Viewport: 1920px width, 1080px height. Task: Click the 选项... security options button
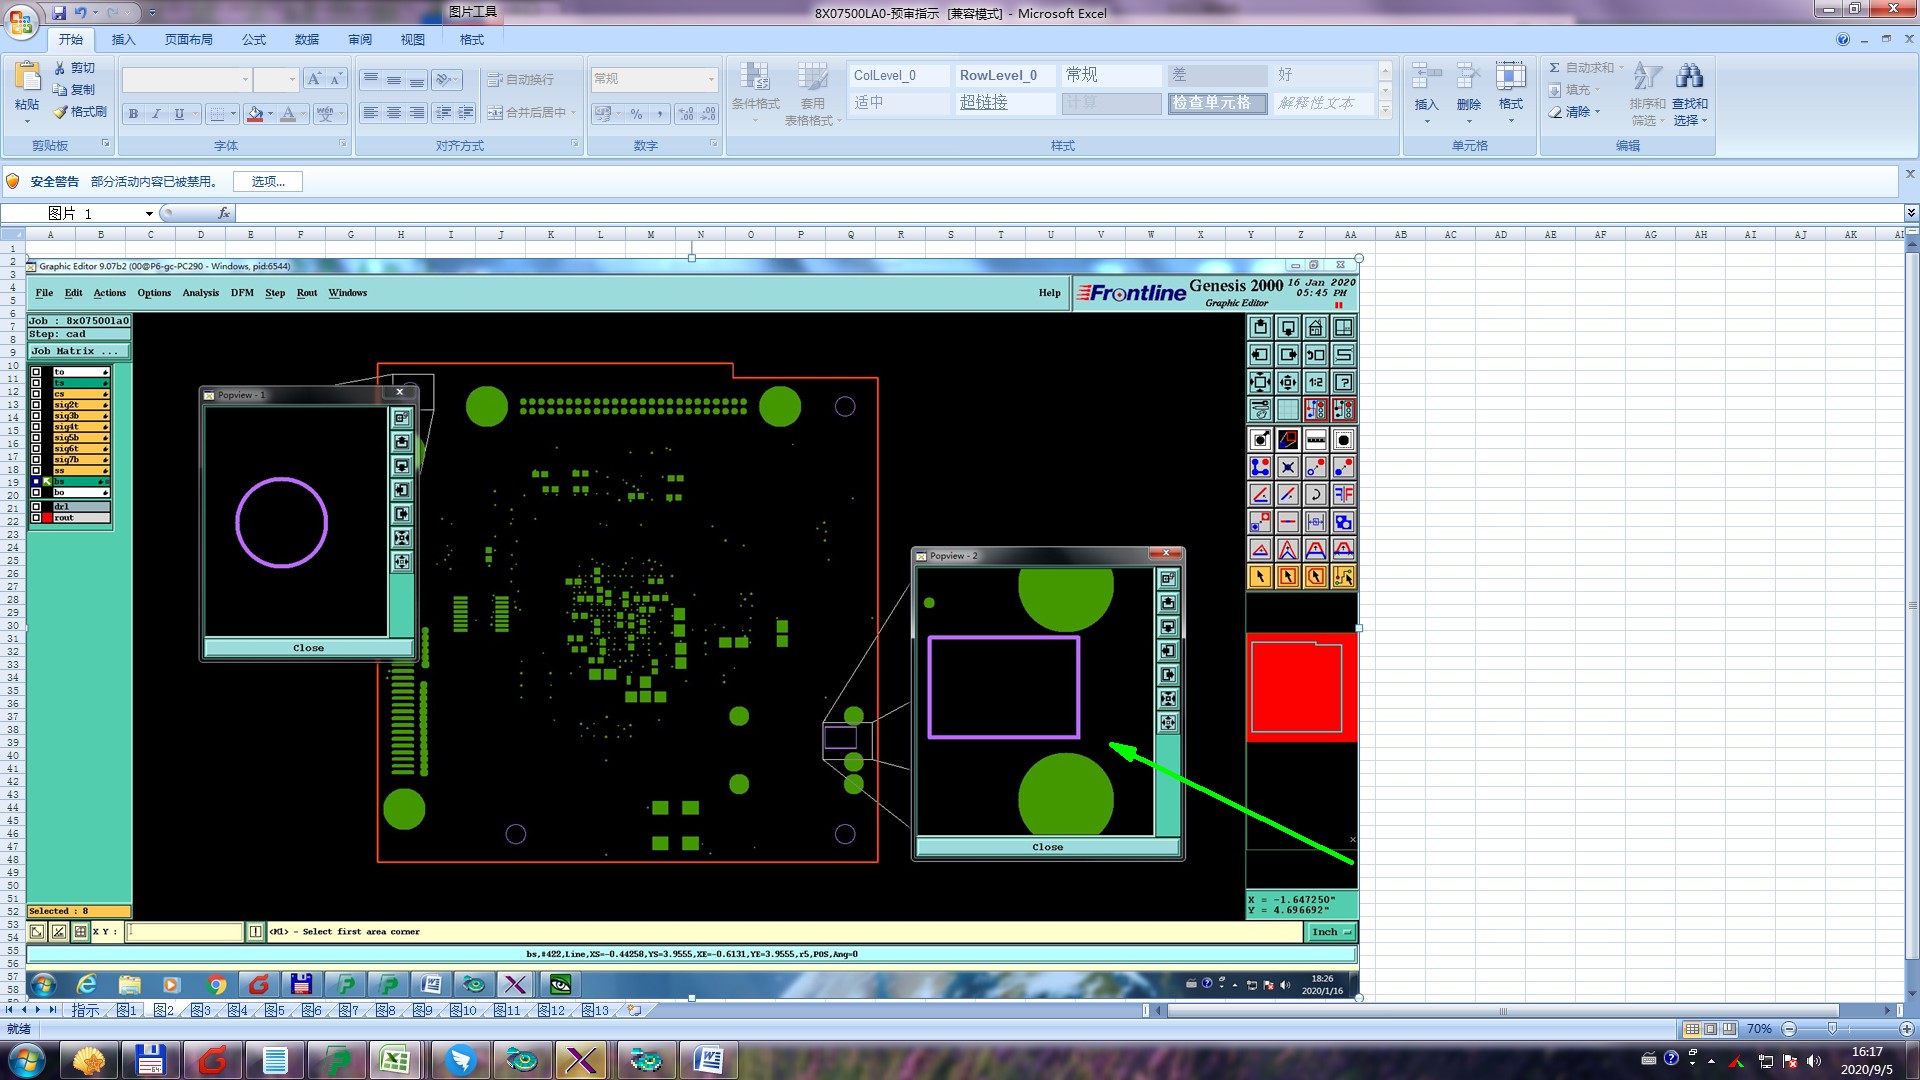pyautogui.click(x=267, y=181)
